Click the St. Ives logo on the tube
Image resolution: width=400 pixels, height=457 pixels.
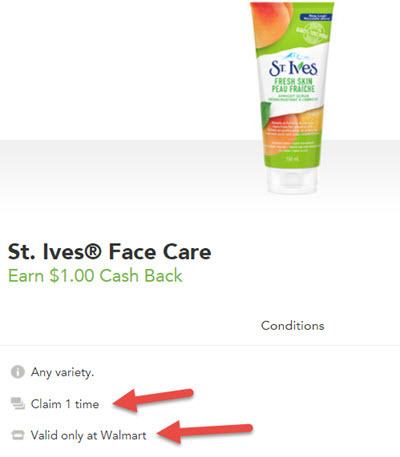293,68
